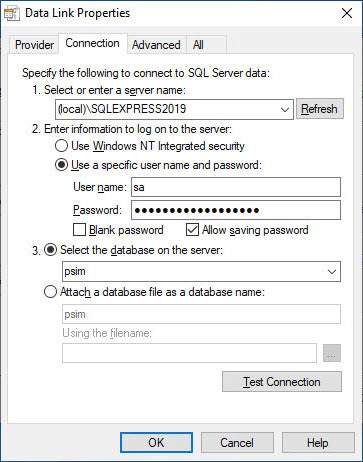Click Test Connection
This screenshot has width=363, height=462.
click(x=282, y=382)
